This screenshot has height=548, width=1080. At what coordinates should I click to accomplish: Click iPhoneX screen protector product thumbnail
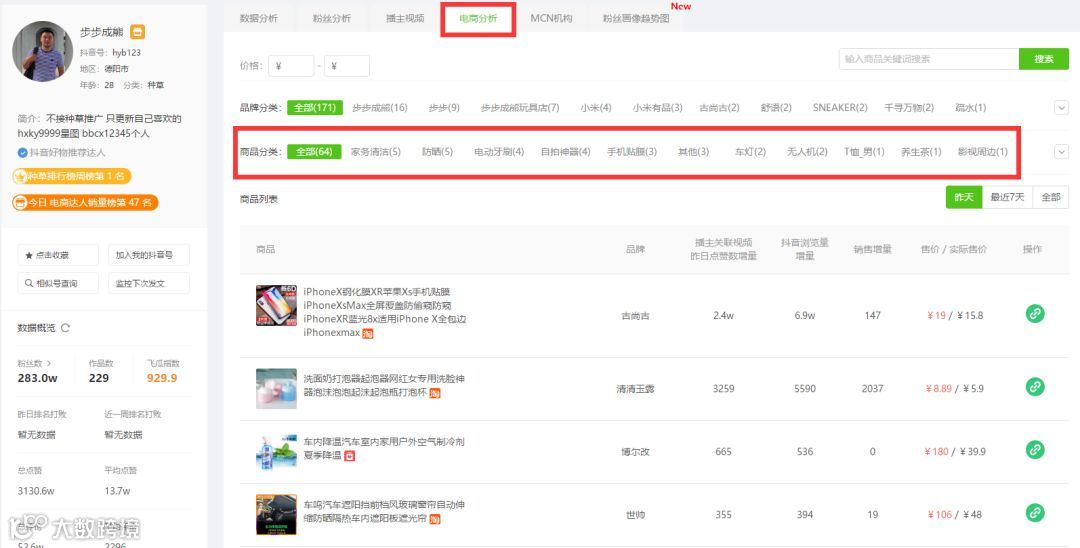[x=276, y=306]
